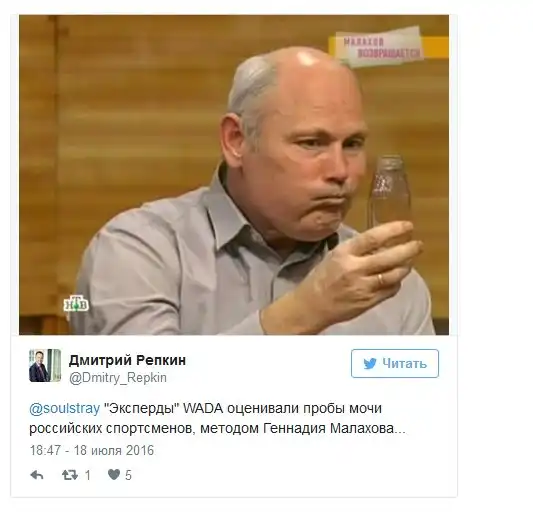Click the glass bottle in the photo
This screenshot has height=512, width=533.
(389, 192)
